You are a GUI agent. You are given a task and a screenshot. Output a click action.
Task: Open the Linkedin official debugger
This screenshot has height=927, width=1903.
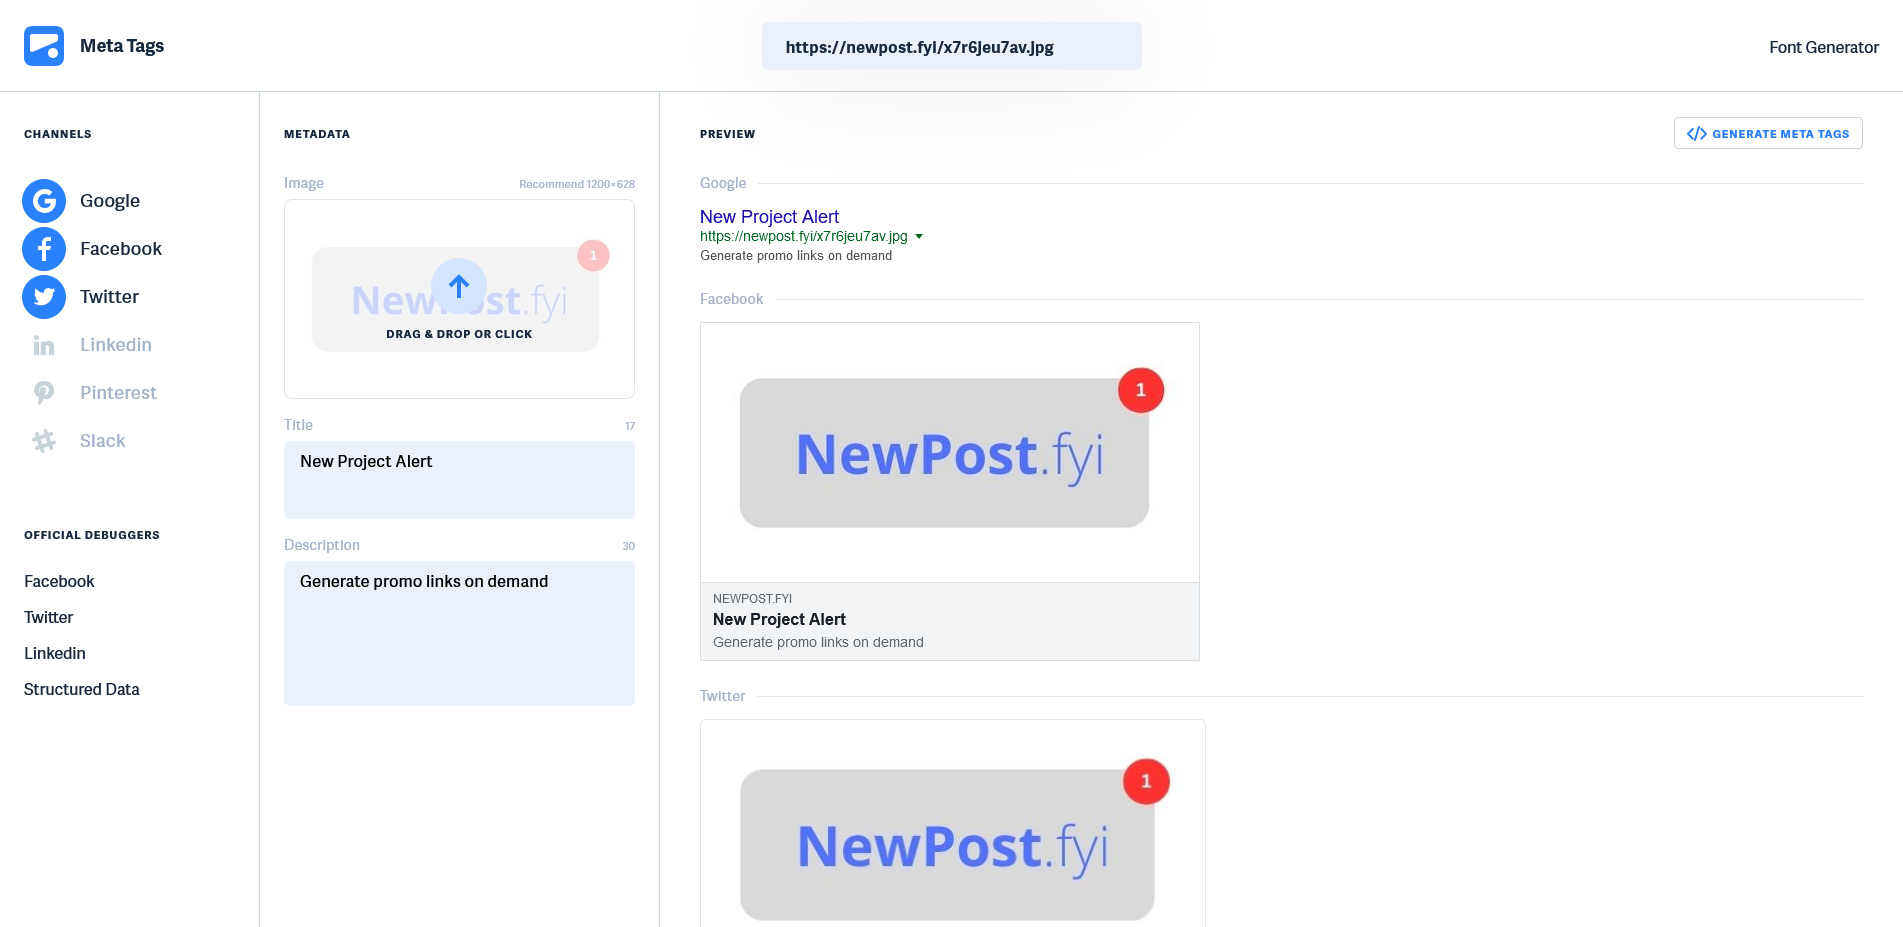point(55,653)
